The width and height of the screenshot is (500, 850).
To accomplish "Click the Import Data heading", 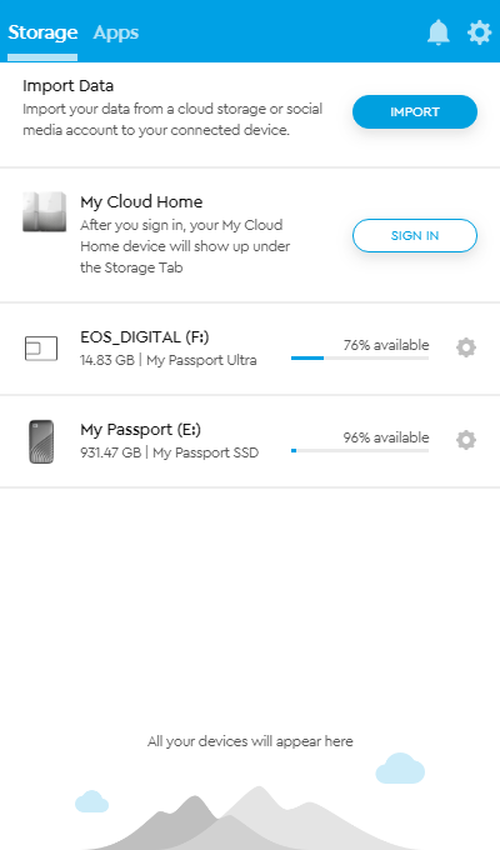I will [68, 86].
